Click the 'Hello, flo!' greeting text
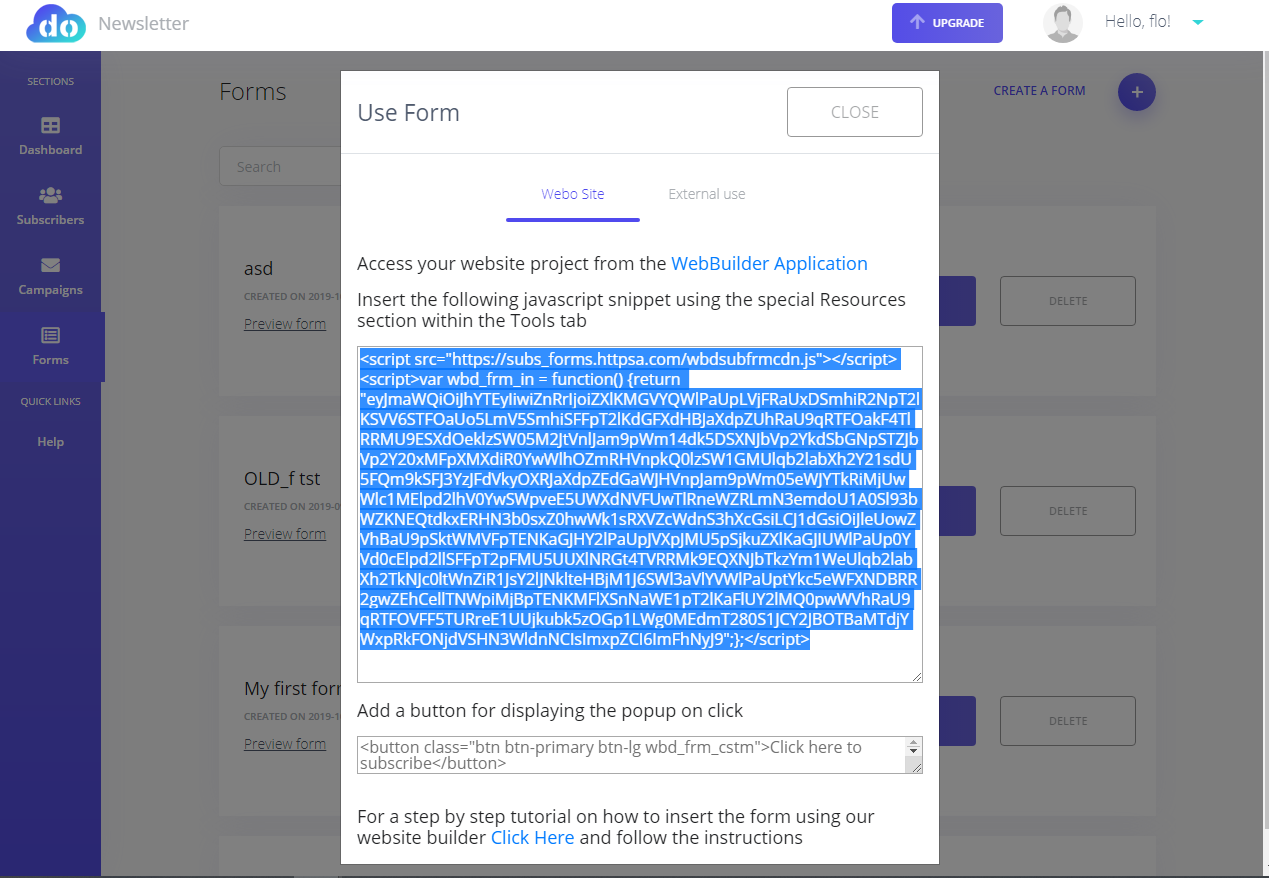This screenshot has height=878, width=1269. click(x=1138, y=22)
